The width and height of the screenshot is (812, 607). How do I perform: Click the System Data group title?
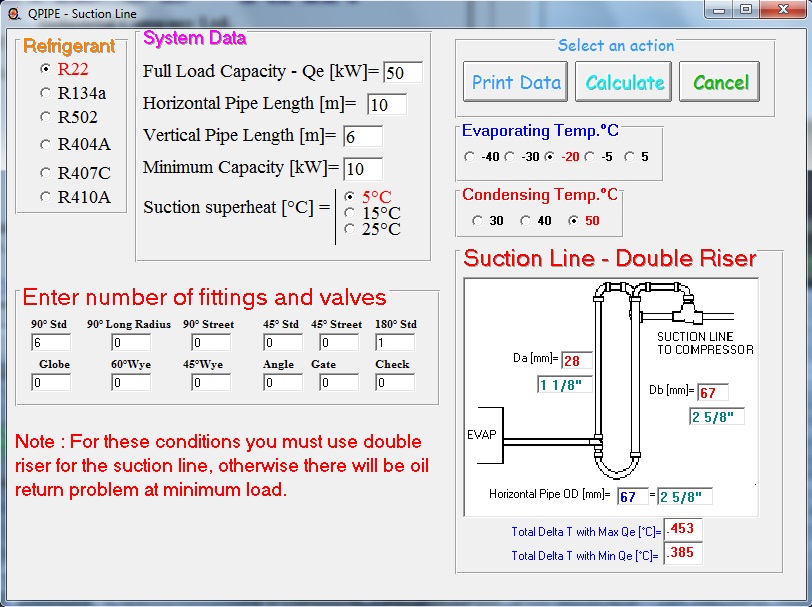(x=195, y=38)
